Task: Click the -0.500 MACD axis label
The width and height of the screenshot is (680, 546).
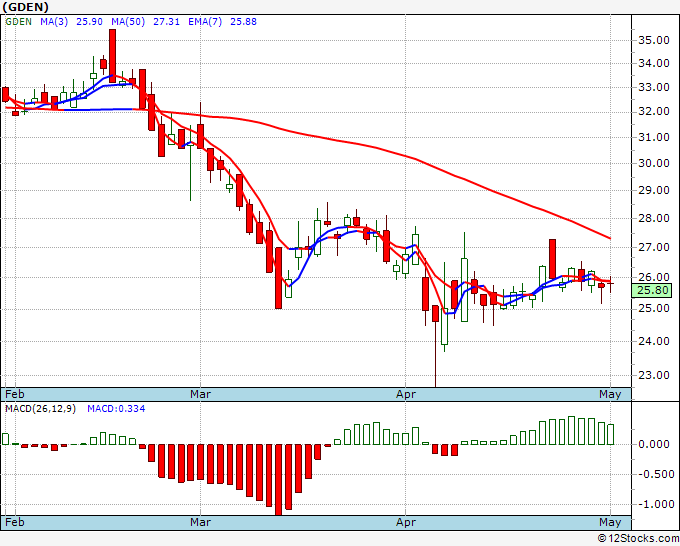Action: coord(655,474)
